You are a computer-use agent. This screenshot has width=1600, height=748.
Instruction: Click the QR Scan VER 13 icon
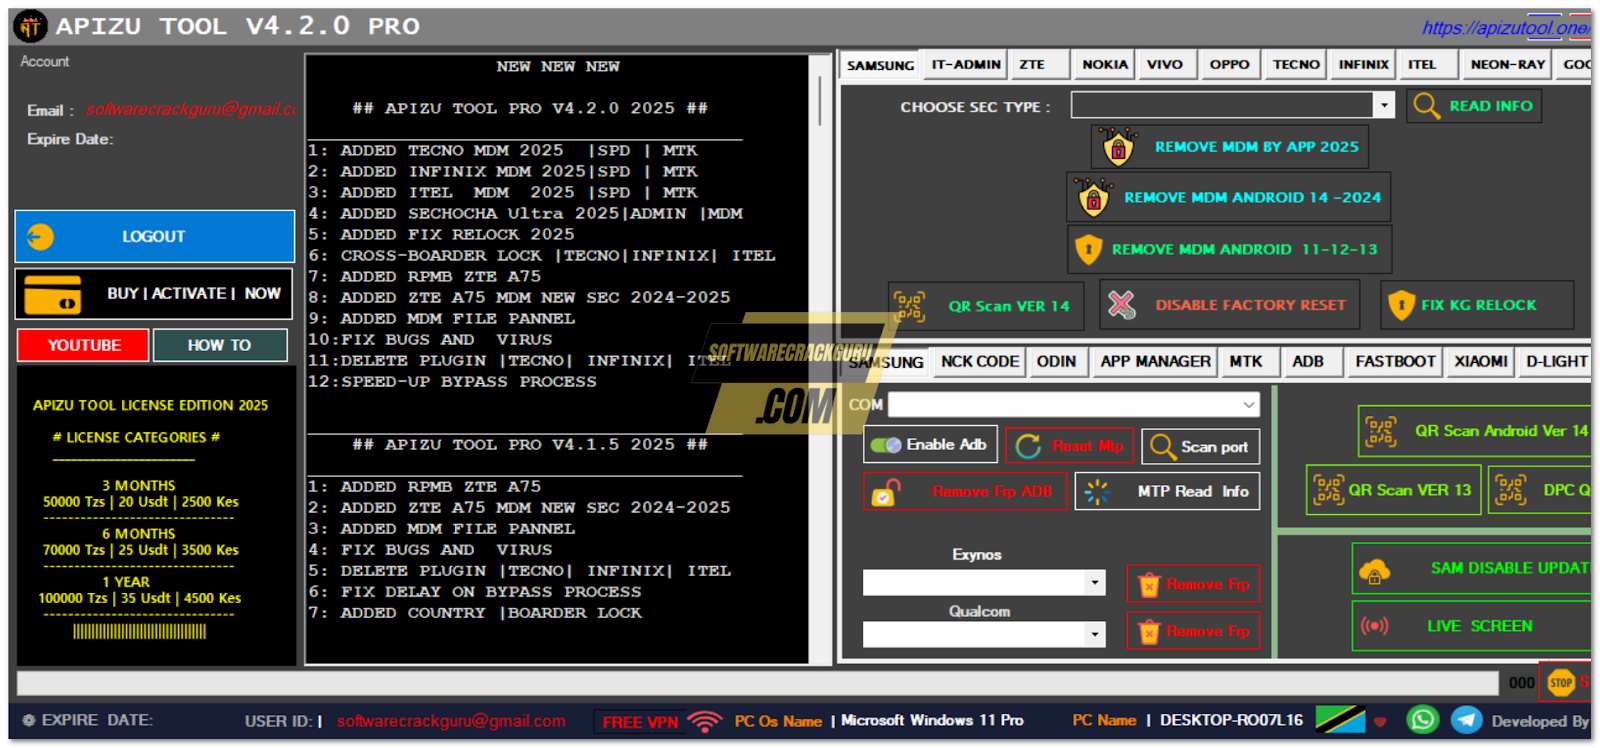tap(1329, 490)
